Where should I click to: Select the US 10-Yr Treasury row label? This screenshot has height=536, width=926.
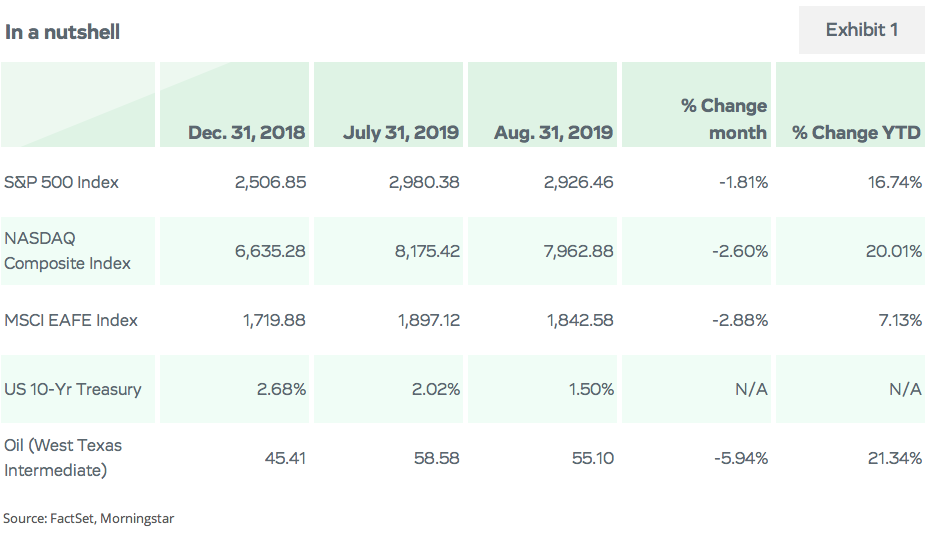[73, 389]
